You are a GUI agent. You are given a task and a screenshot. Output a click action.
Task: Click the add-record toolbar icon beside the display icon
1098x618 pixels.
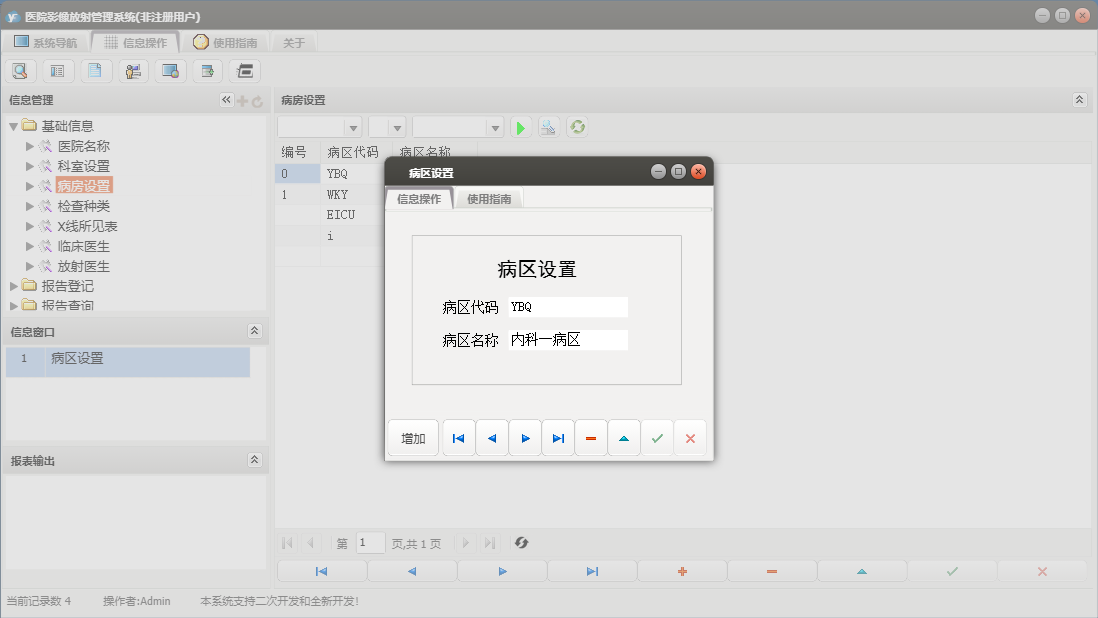click(x=206, y=70)
